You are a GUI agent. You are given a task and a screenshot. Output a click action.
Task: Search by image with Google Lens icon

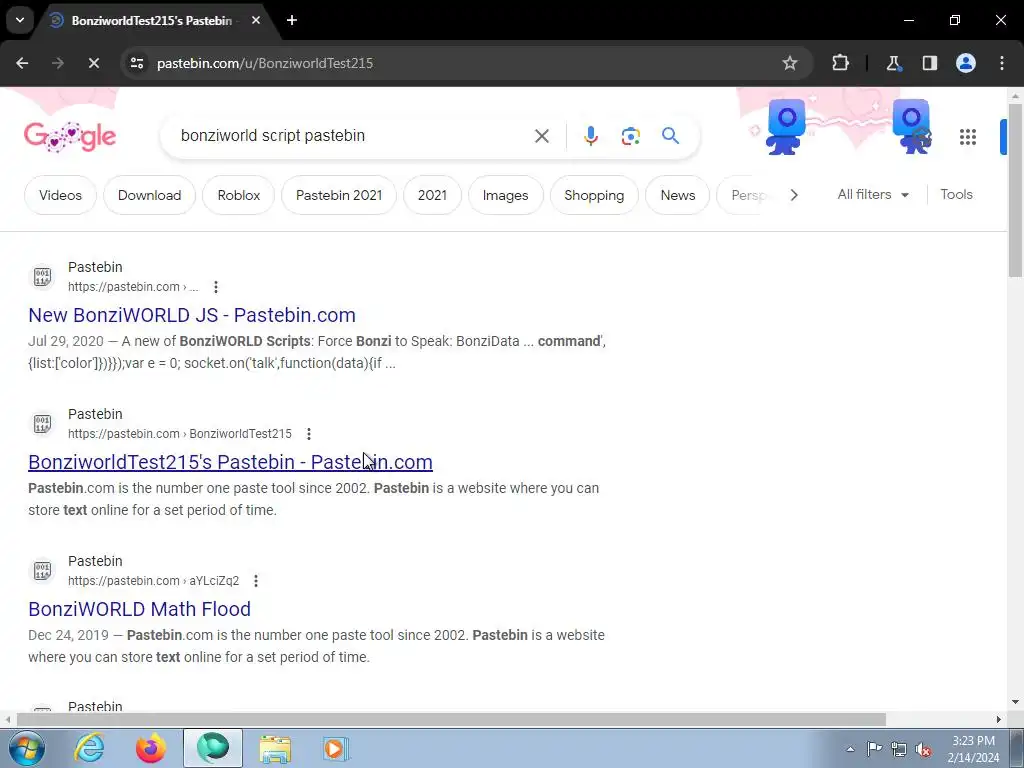[630, 136]
